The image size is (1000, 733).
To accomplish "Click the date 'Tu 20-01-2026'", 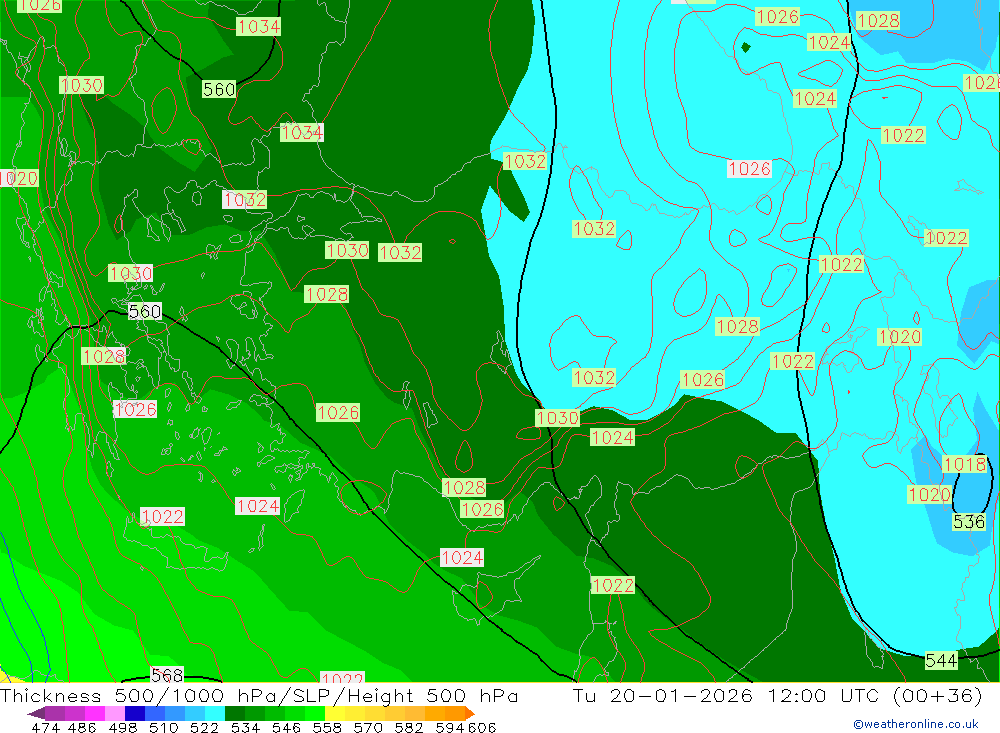I will coord(662,695).
